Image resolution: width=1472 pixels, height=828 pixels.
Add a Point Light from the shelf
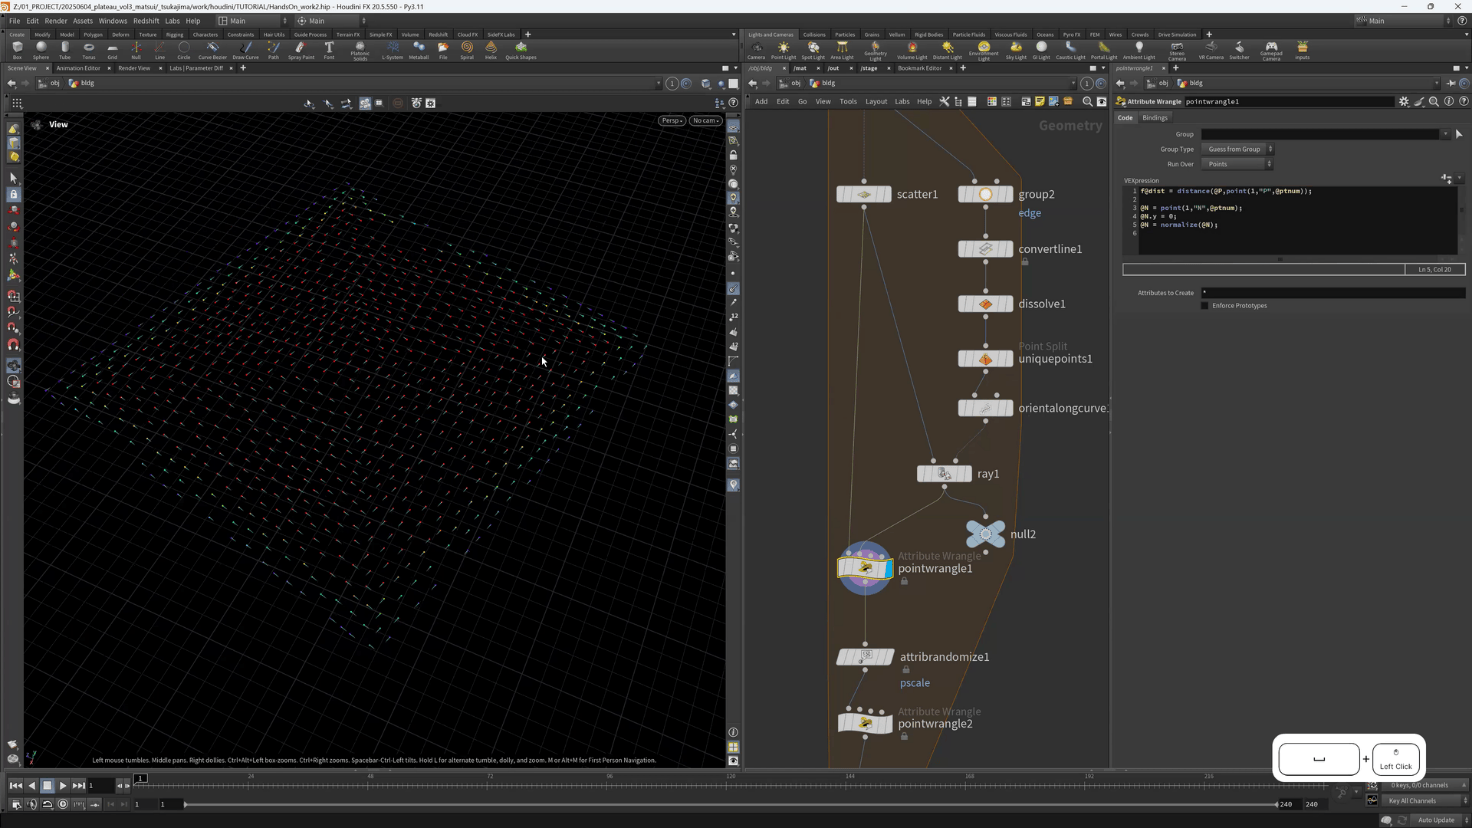(784, 49)
